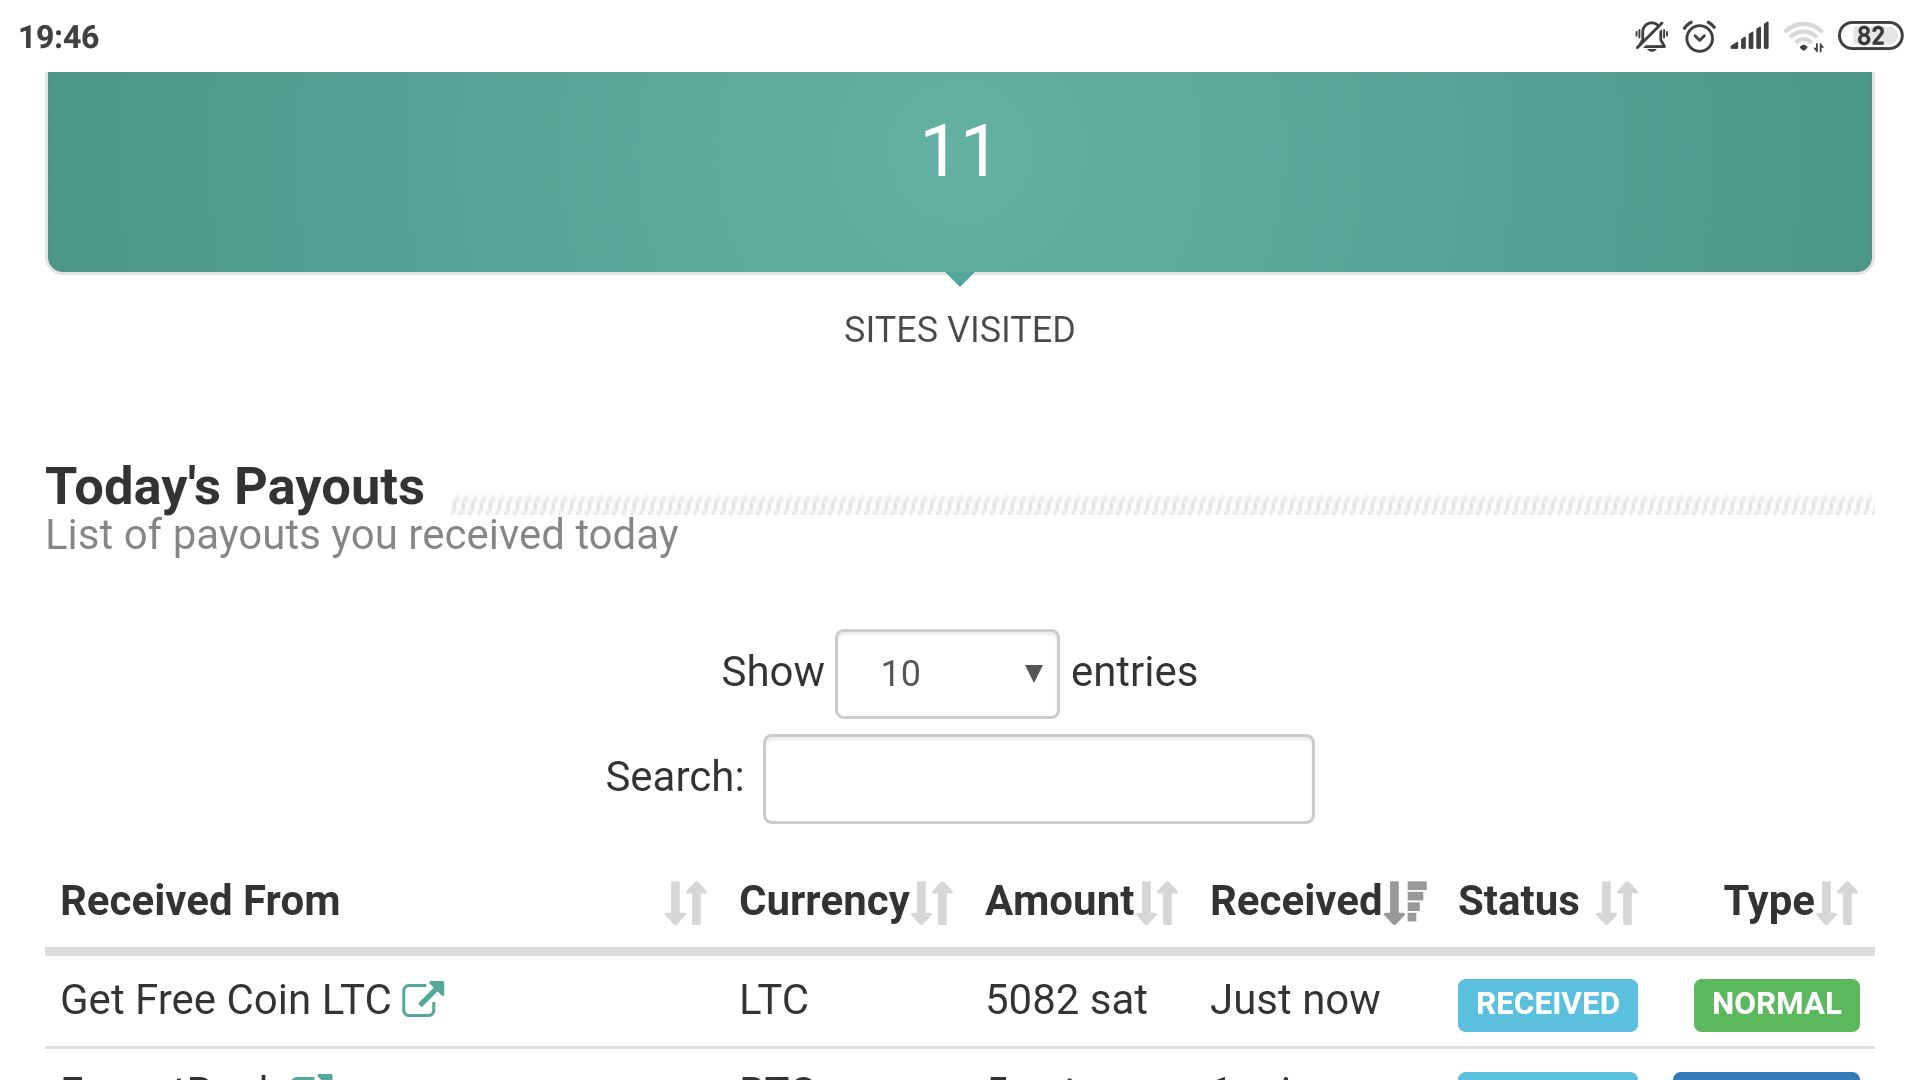Image resolution: width=1920 pixels, height=1080 pixels.
Task: Focus the payouts Search field
Action: [x=1038, y=779]
